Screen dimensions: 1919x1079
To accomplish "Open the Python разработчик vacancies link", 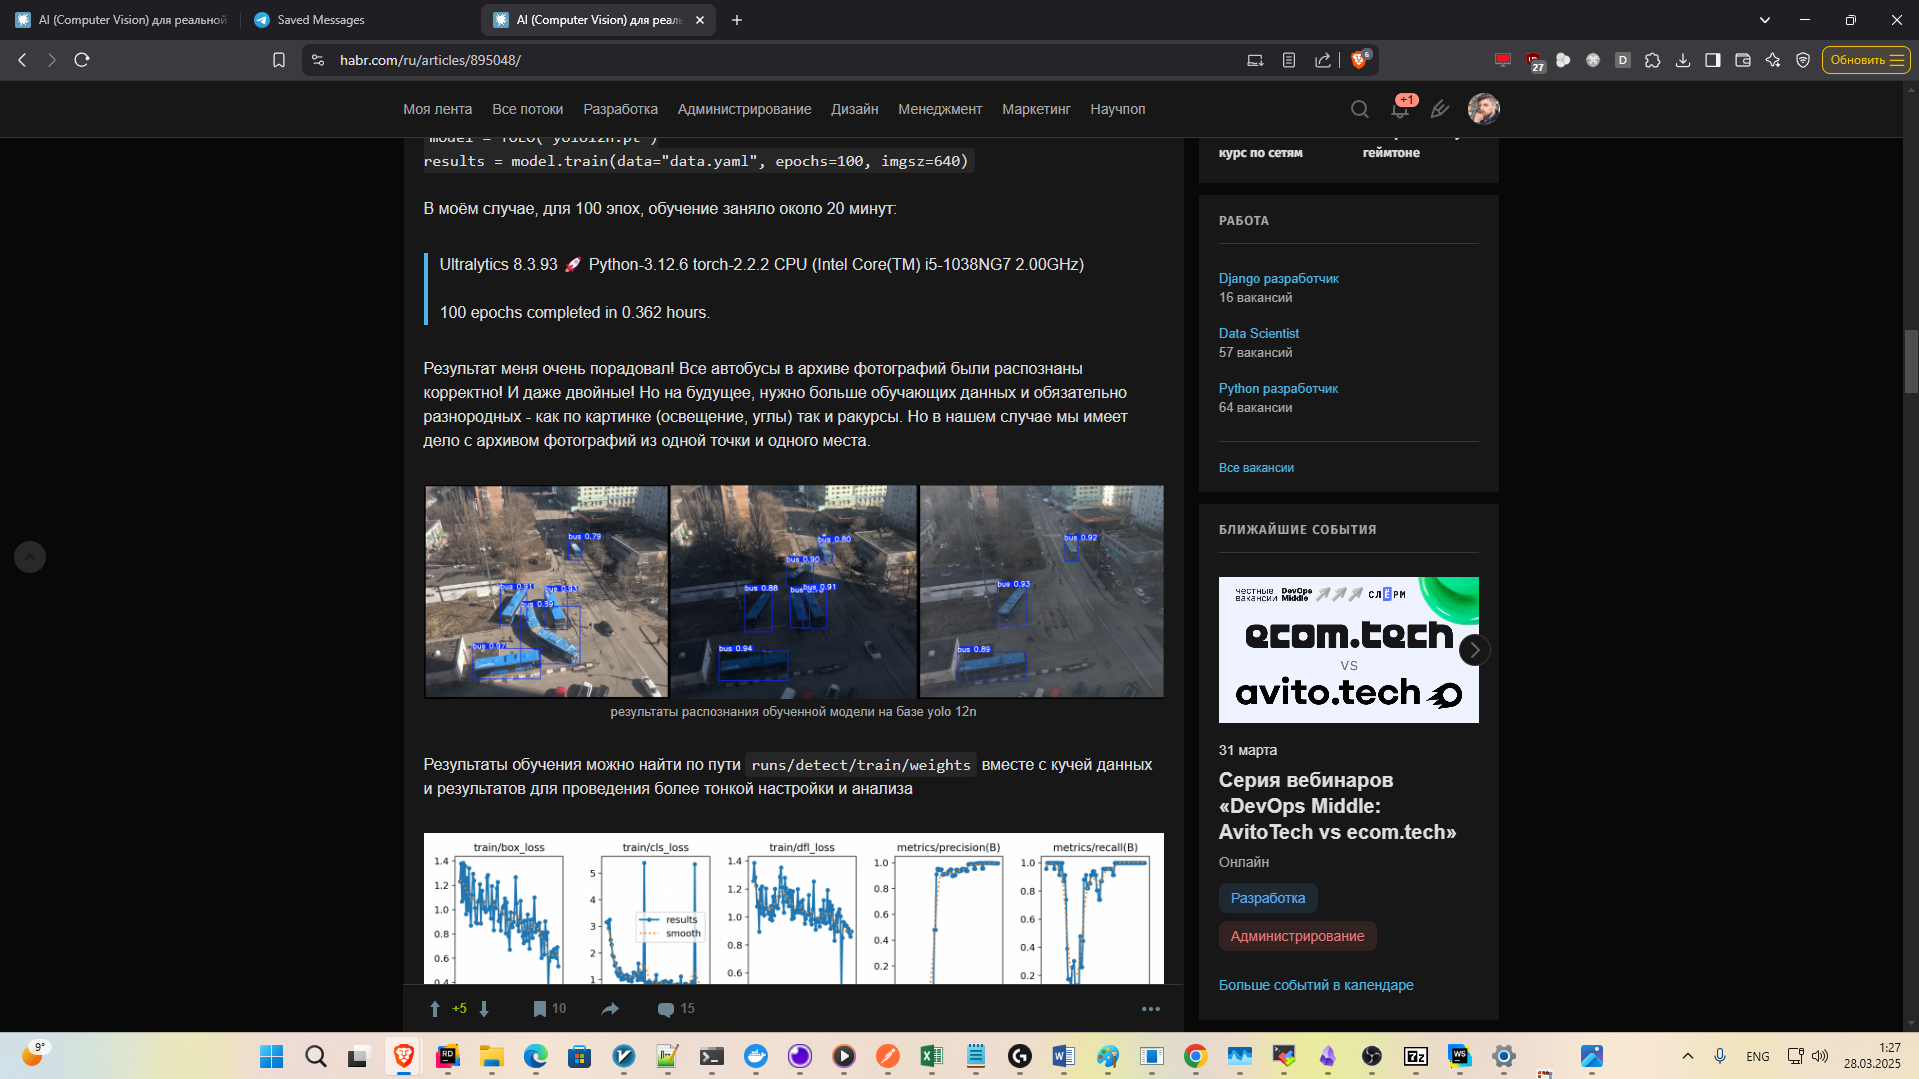I will click(1278, 388).
